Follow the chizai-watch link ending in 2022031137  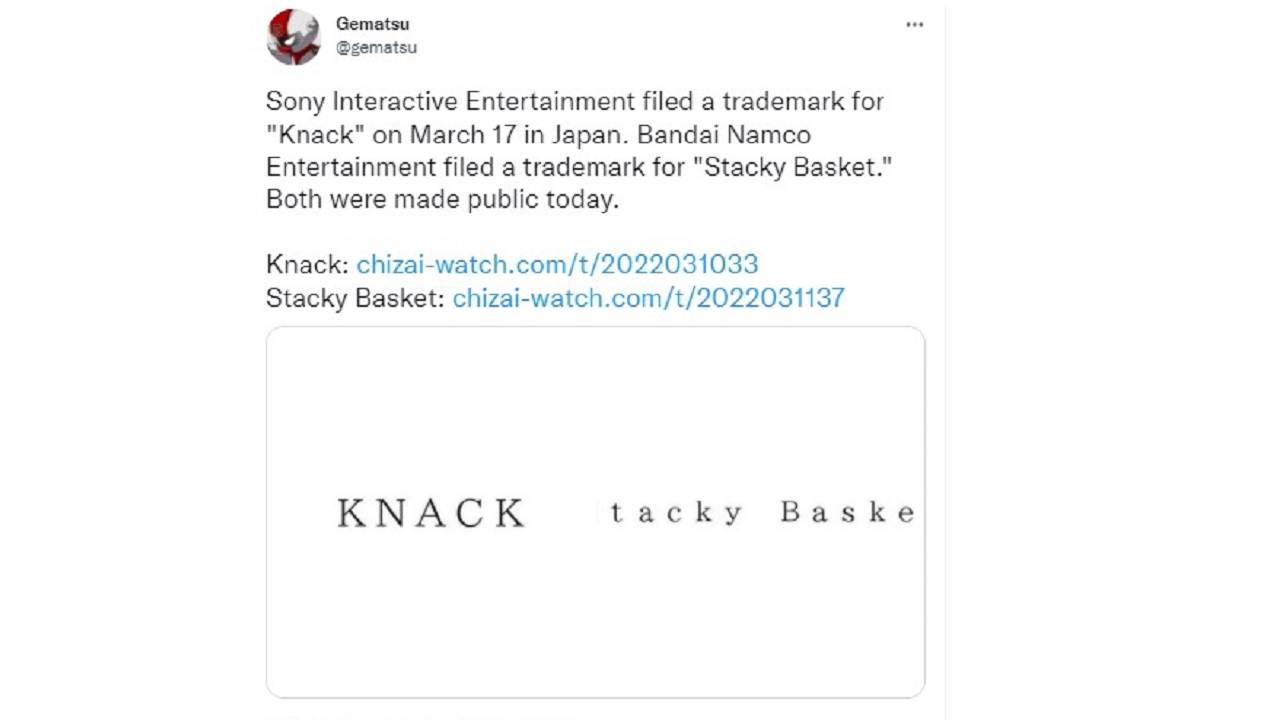tap(648, 297)
